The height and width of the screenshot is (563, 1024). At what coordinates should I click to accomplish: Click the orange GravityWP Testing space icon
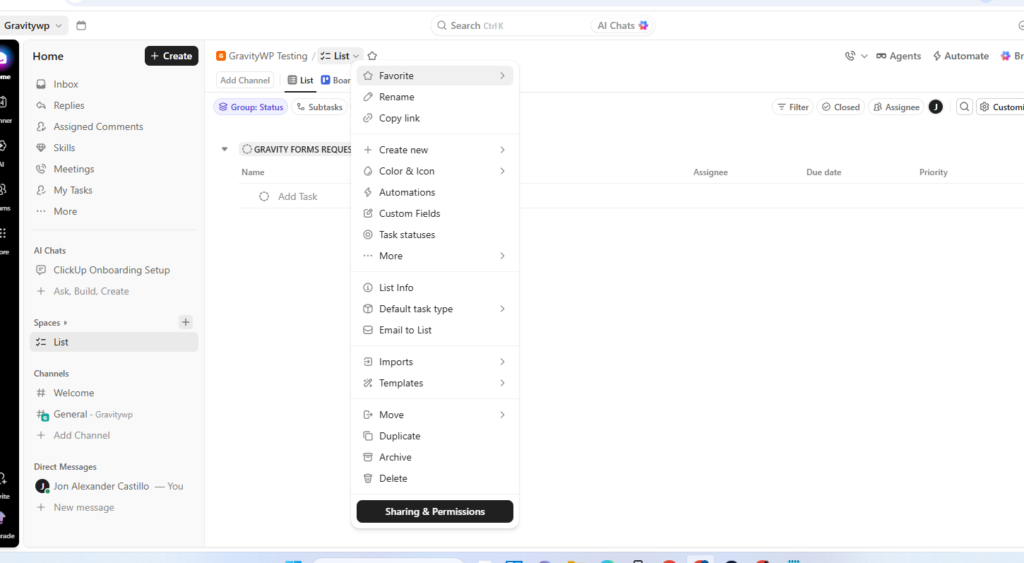point(221,56)
